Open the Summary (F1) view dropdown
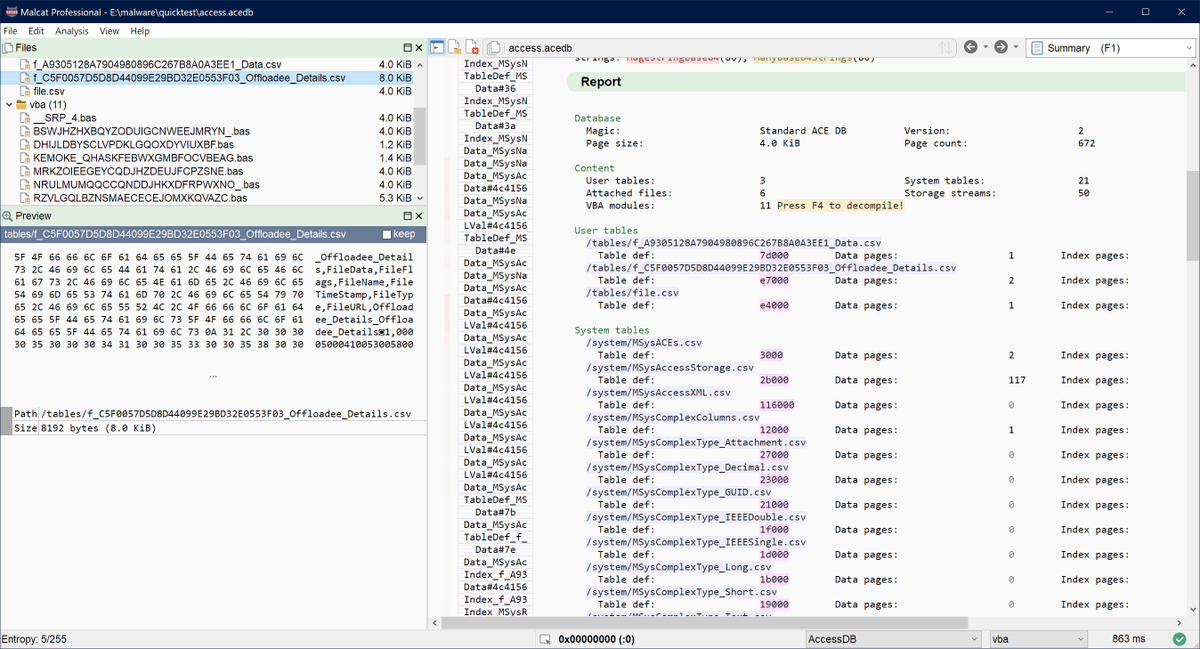Viewport: 1200px width, 649px height. coord(1110,48)
